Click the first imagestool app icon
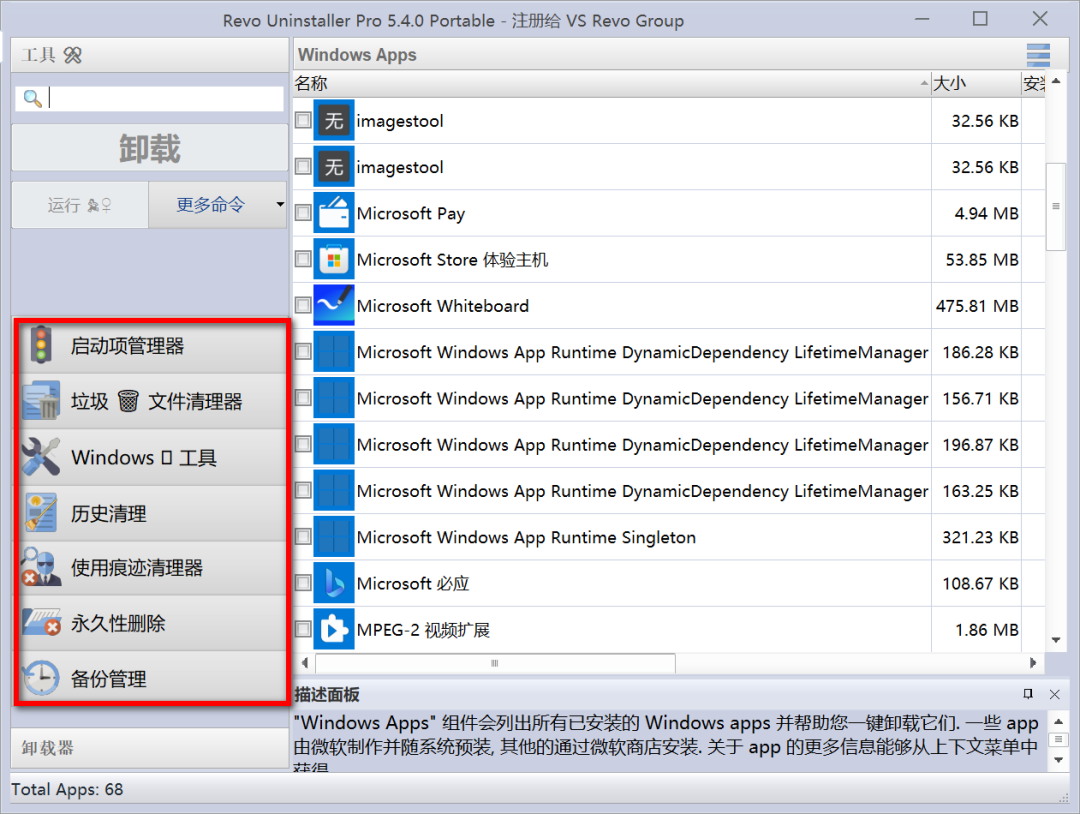 coord(334,121)
